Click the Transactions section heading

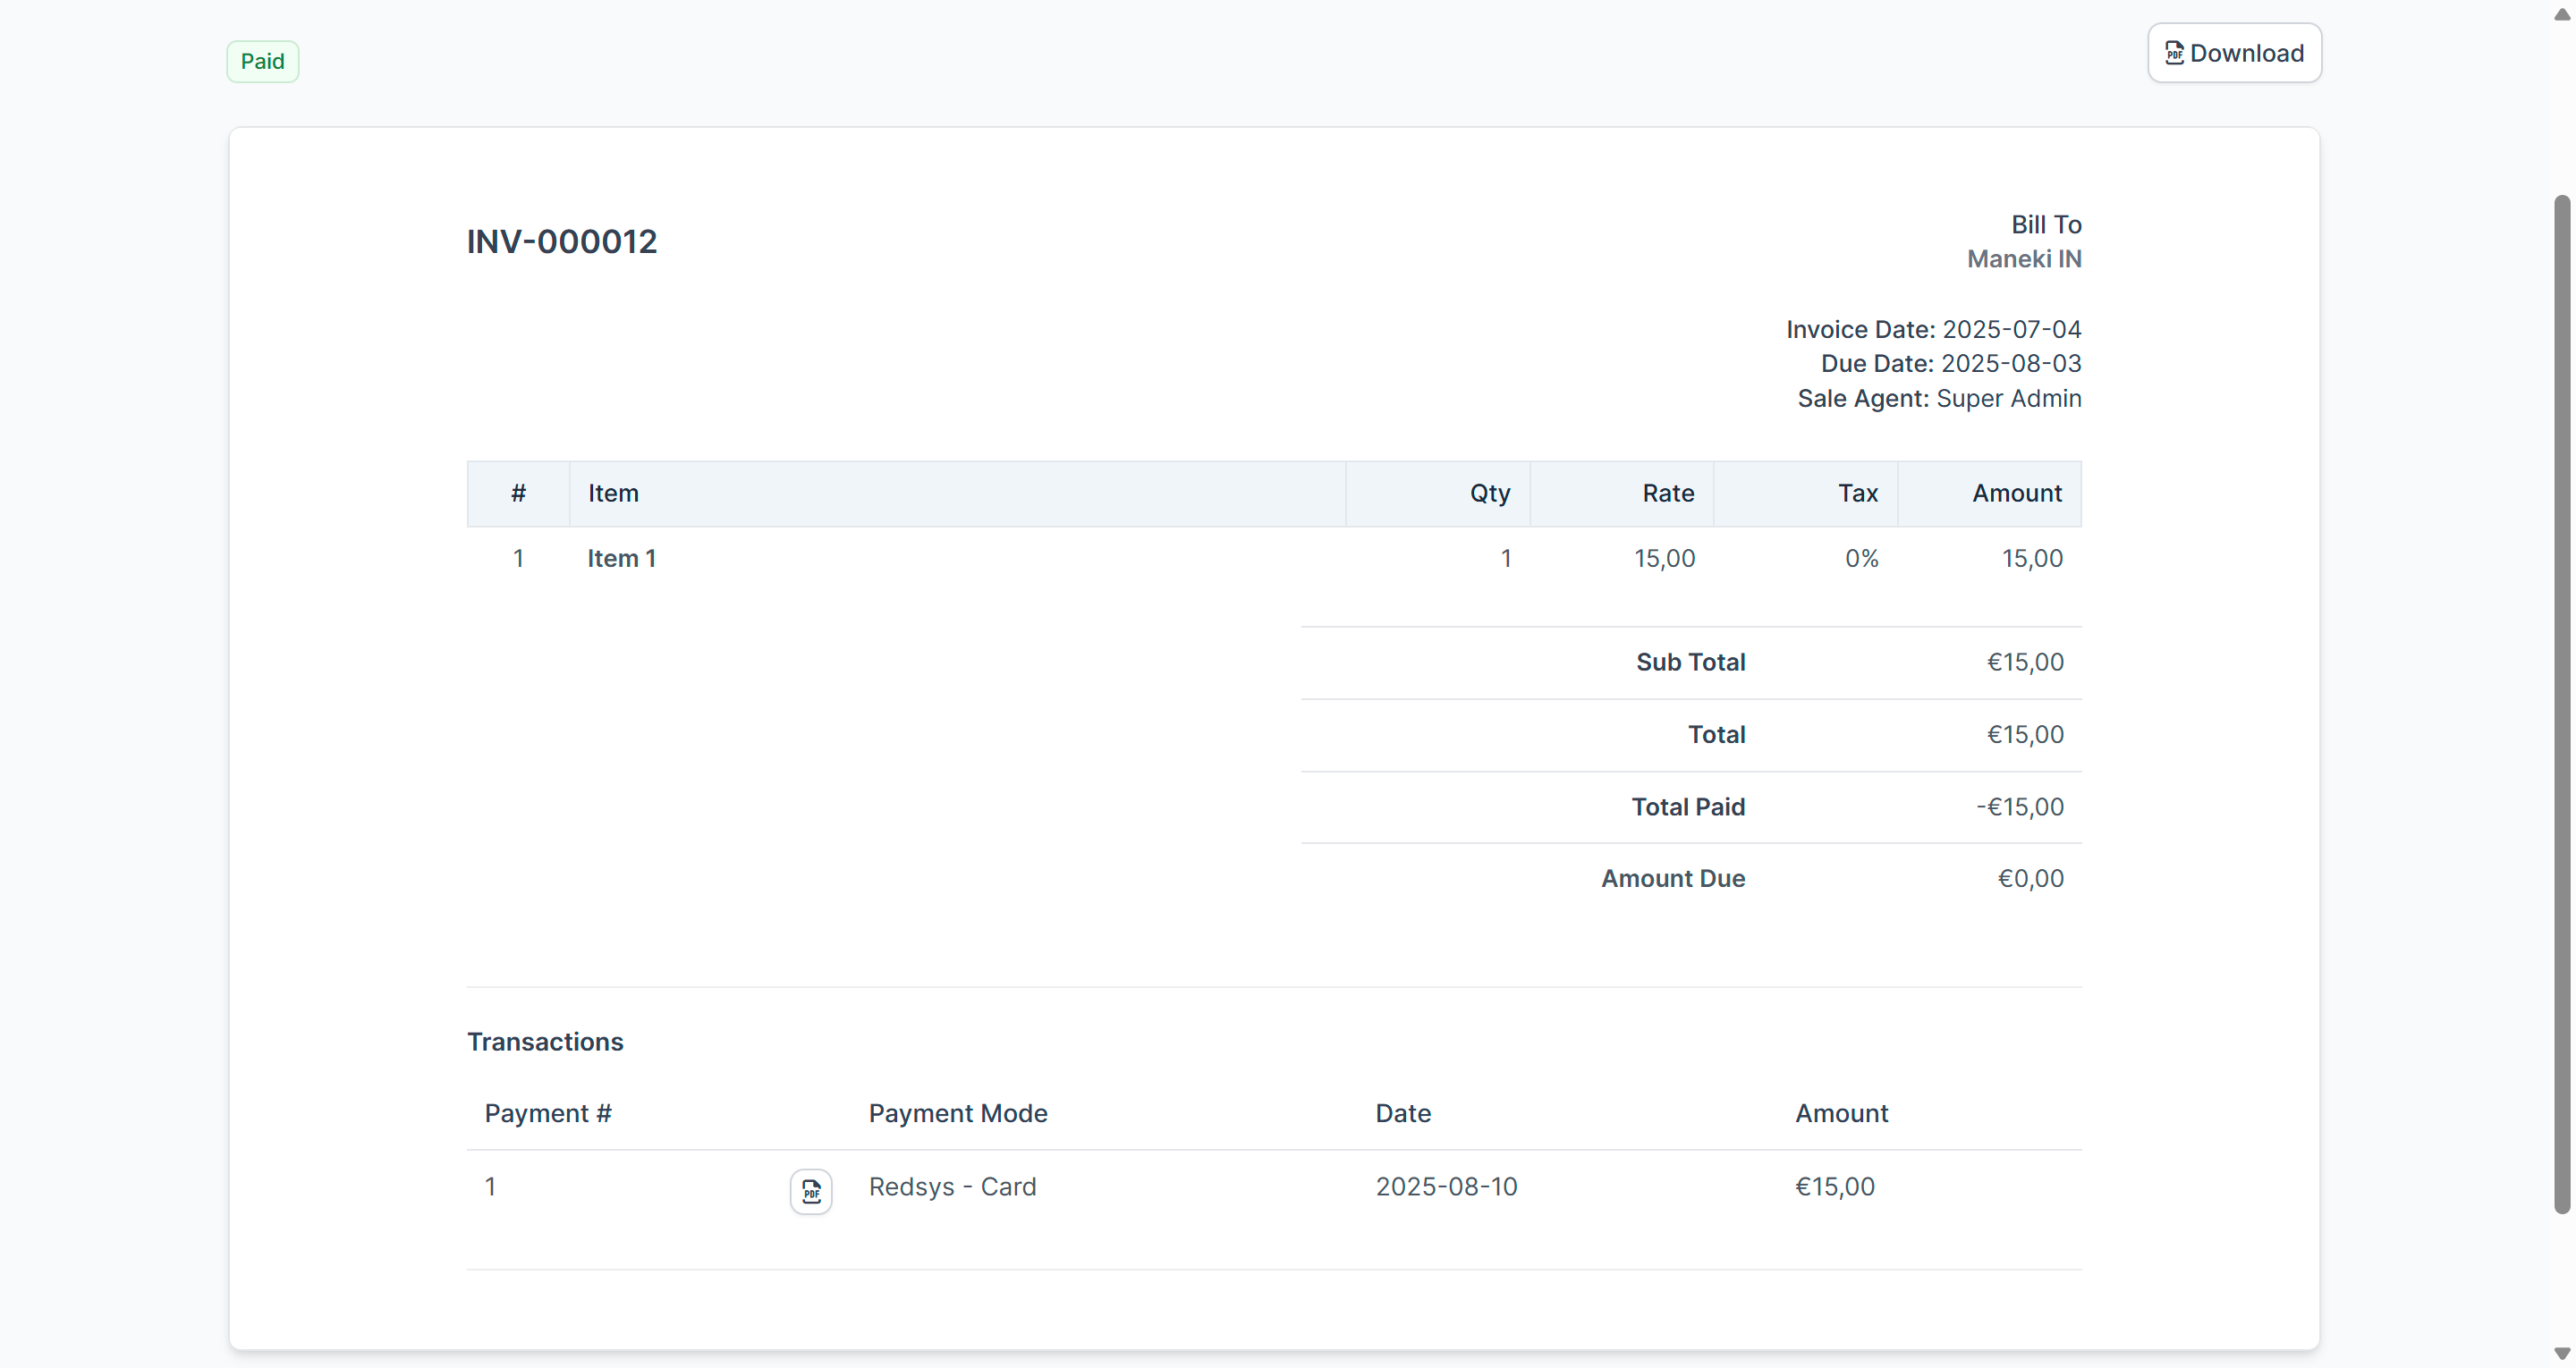[545, 1041]
